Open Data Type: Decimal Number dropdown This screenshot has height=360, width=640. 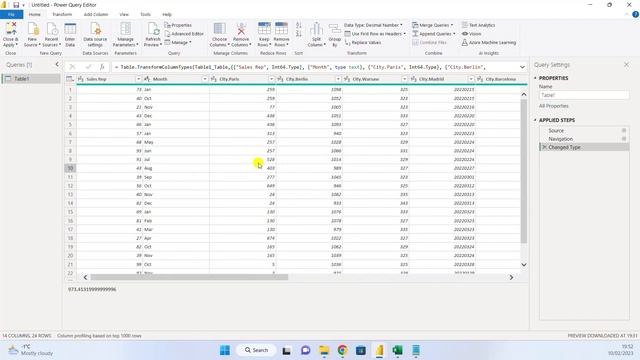click(373, 25)
